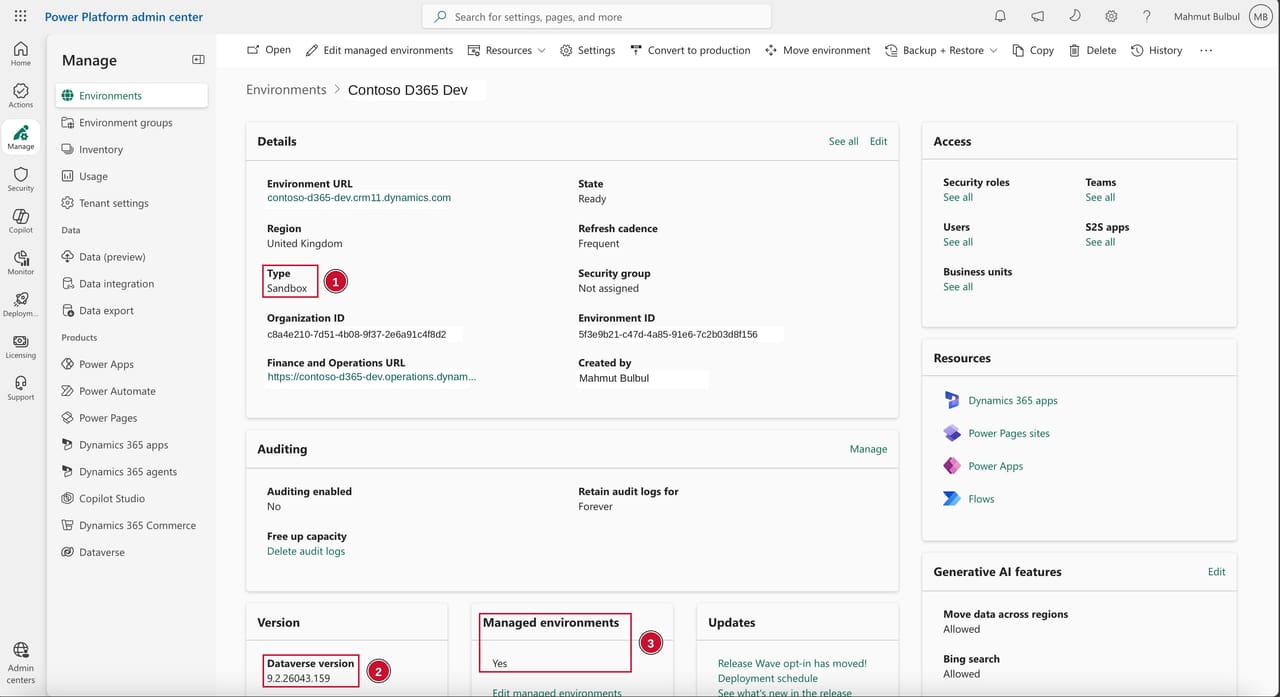The width and height of the screenshot is (1280, 697).
Task: Select Usage menu item
Action: 132,176
